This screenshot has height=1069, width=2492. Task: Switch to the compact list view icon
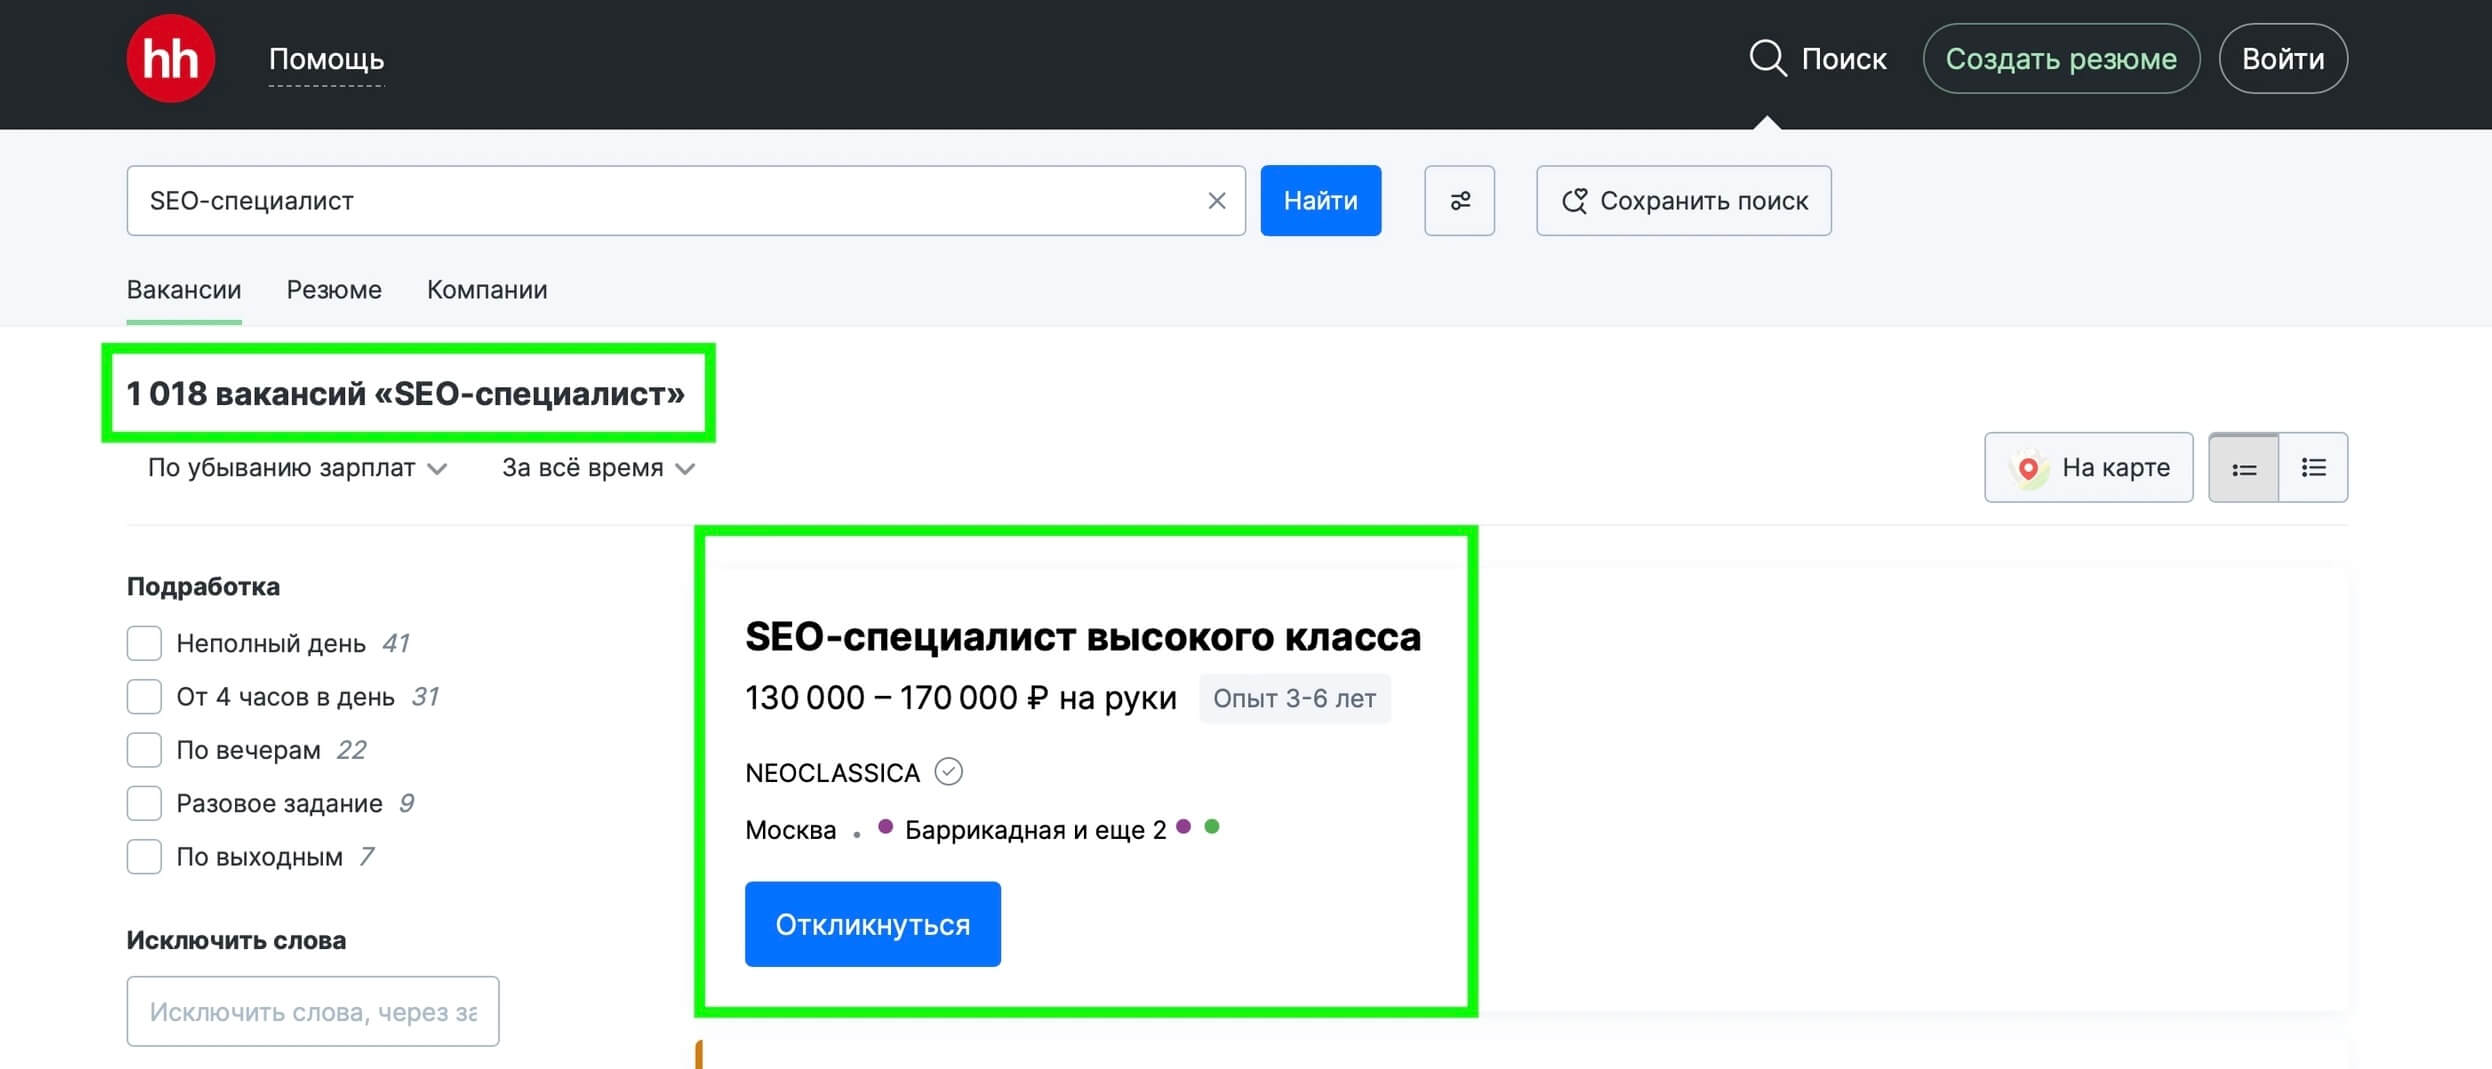click(x=2243, y=467)
